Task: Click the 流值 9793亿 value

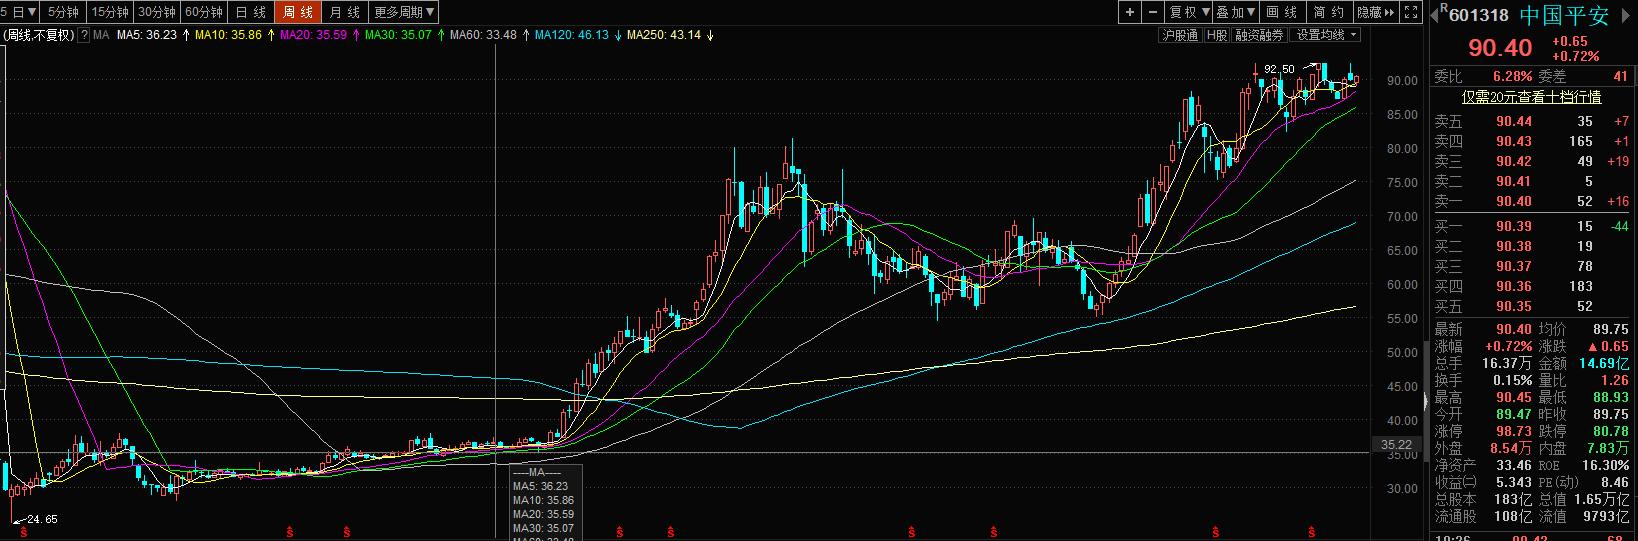Action: [1604, 516]
